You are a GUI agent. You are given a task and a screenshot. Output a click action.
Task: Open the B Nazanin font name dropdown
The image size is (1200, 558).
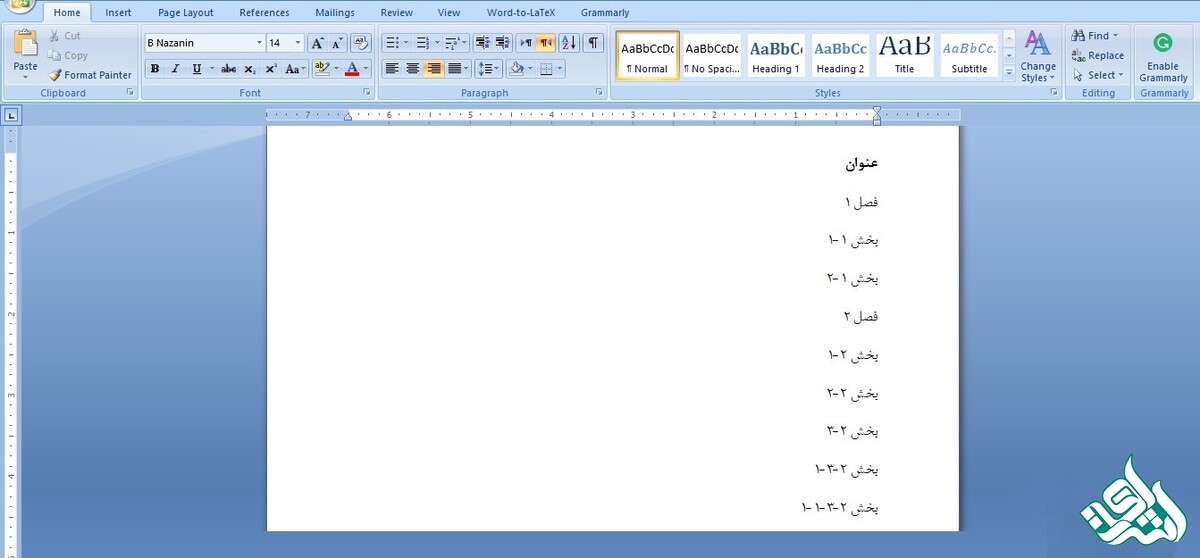pyautogui.click(x=259, y=43)
